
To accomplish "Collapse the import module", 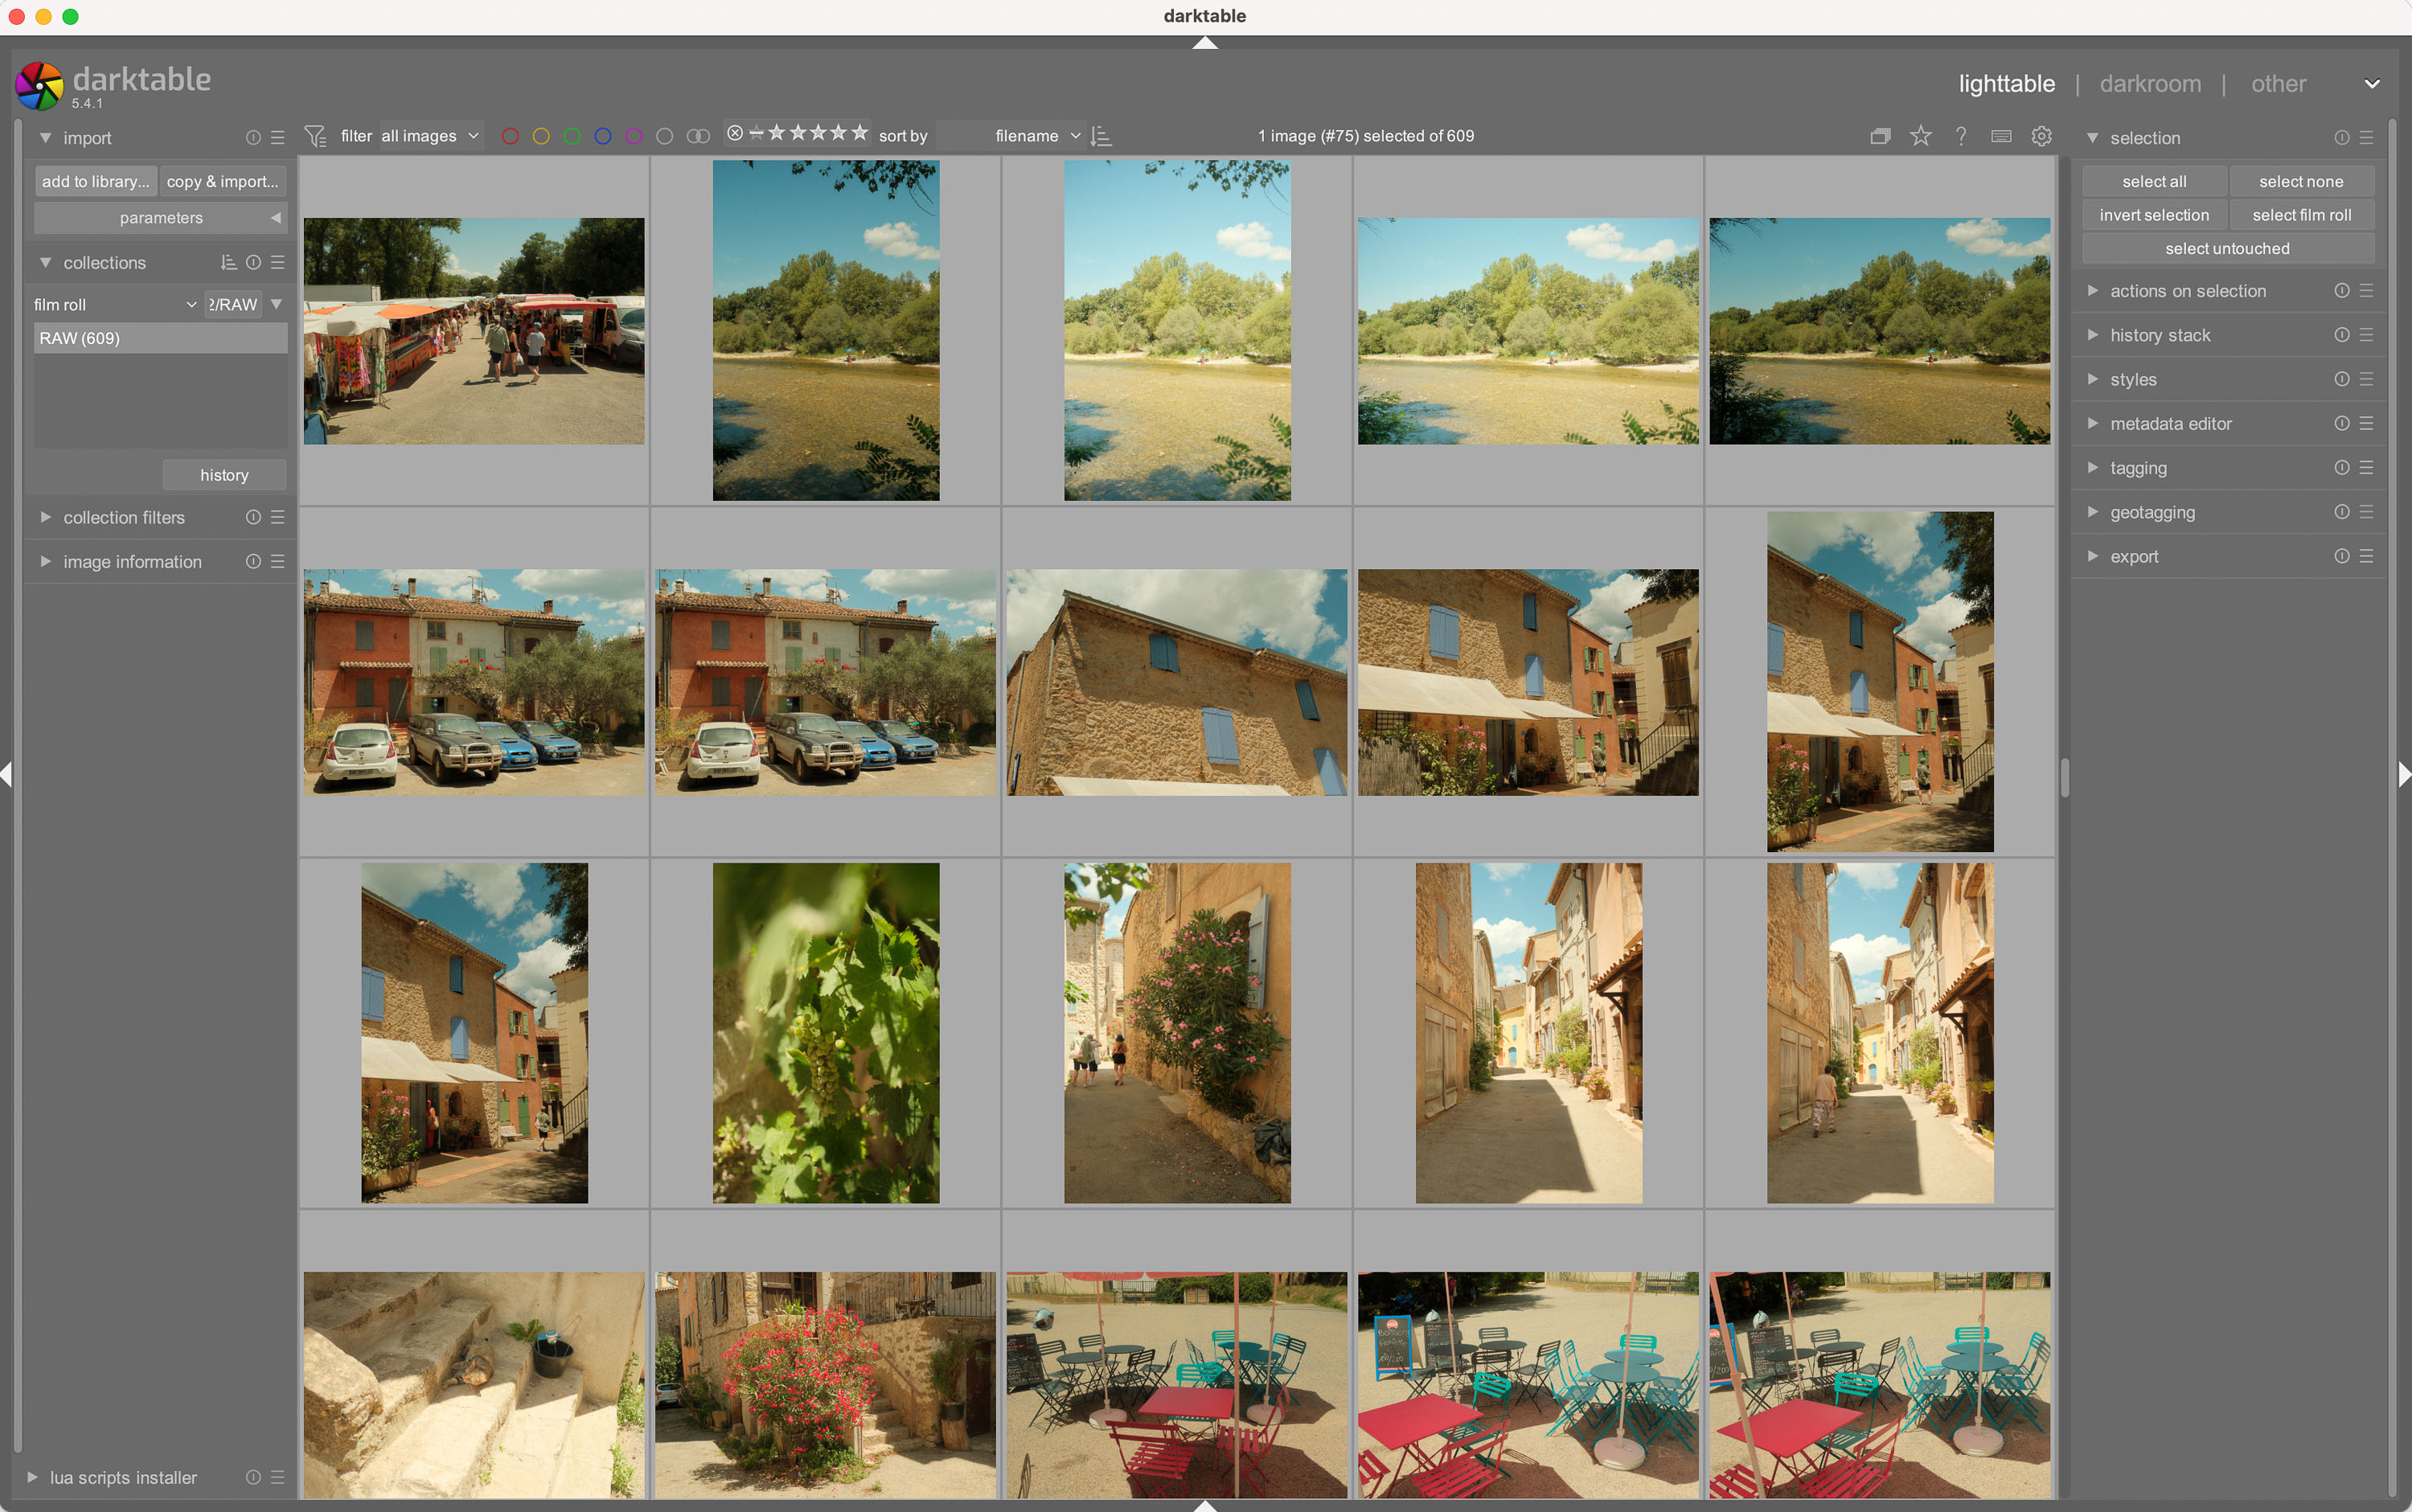I will coord(45,138).
